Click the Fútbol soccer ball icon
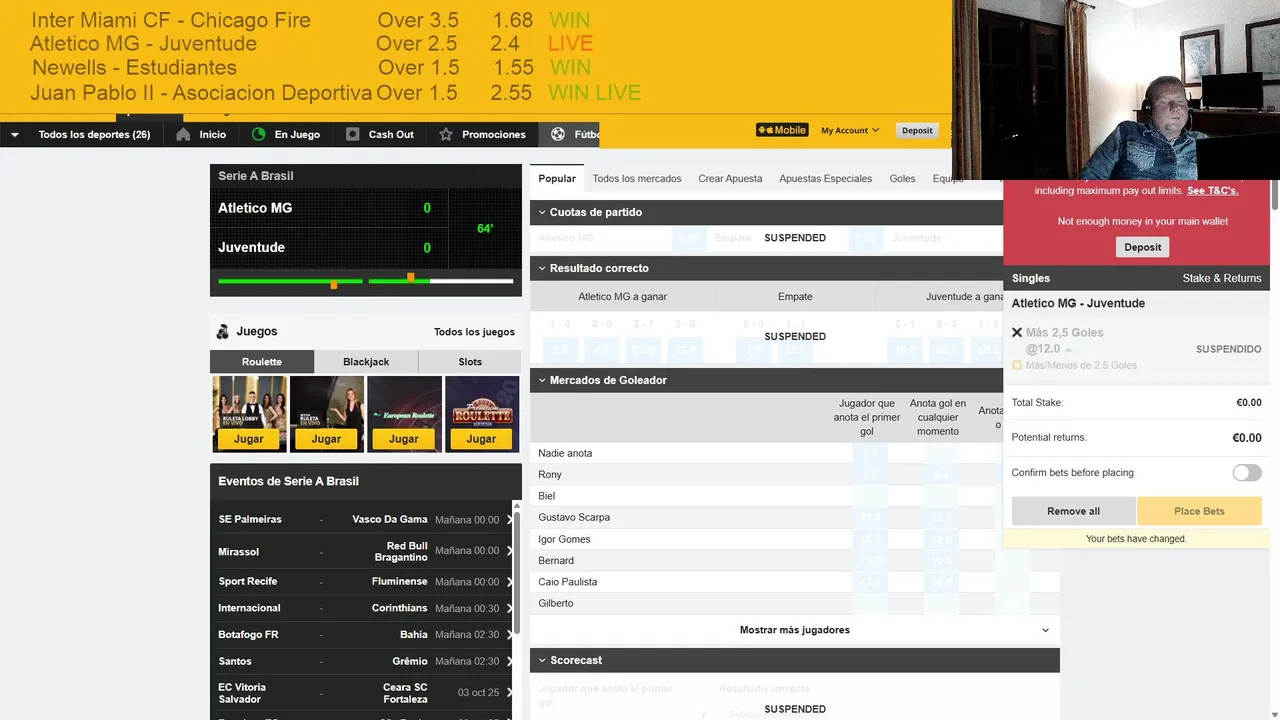This screenshot has width=1280, height=720. click(x=558, y=134)
